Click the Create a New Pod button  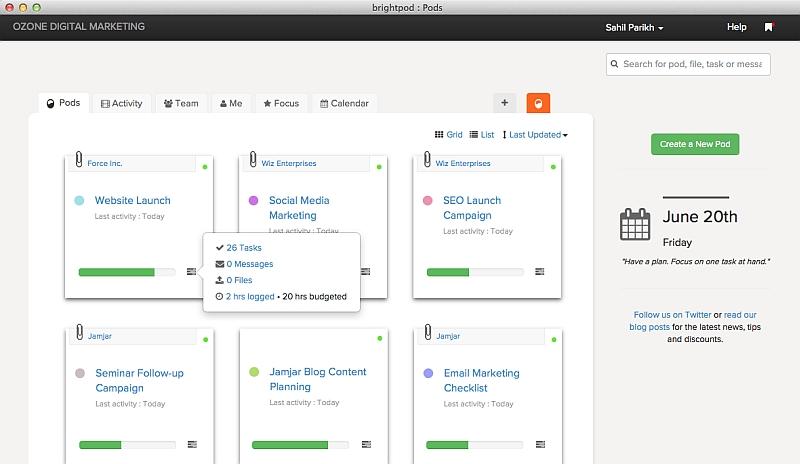695,144
